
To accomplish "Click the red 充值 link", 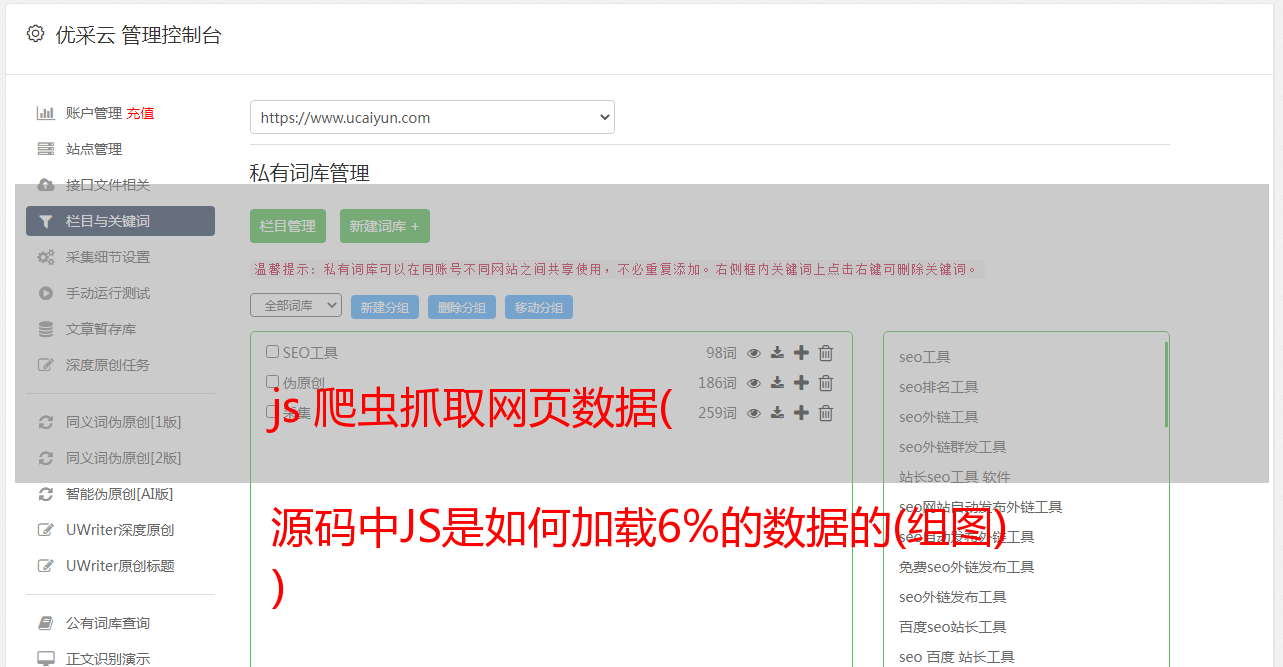I will click(x=140, y=113).
